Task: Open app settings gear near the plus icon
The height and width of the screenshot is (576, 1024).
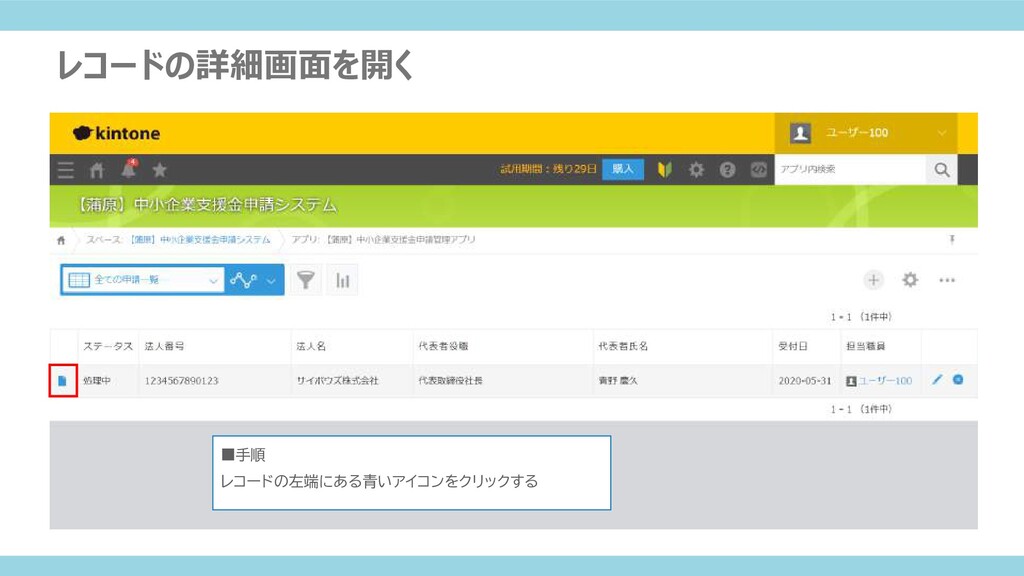Action: tap(910, 280)
